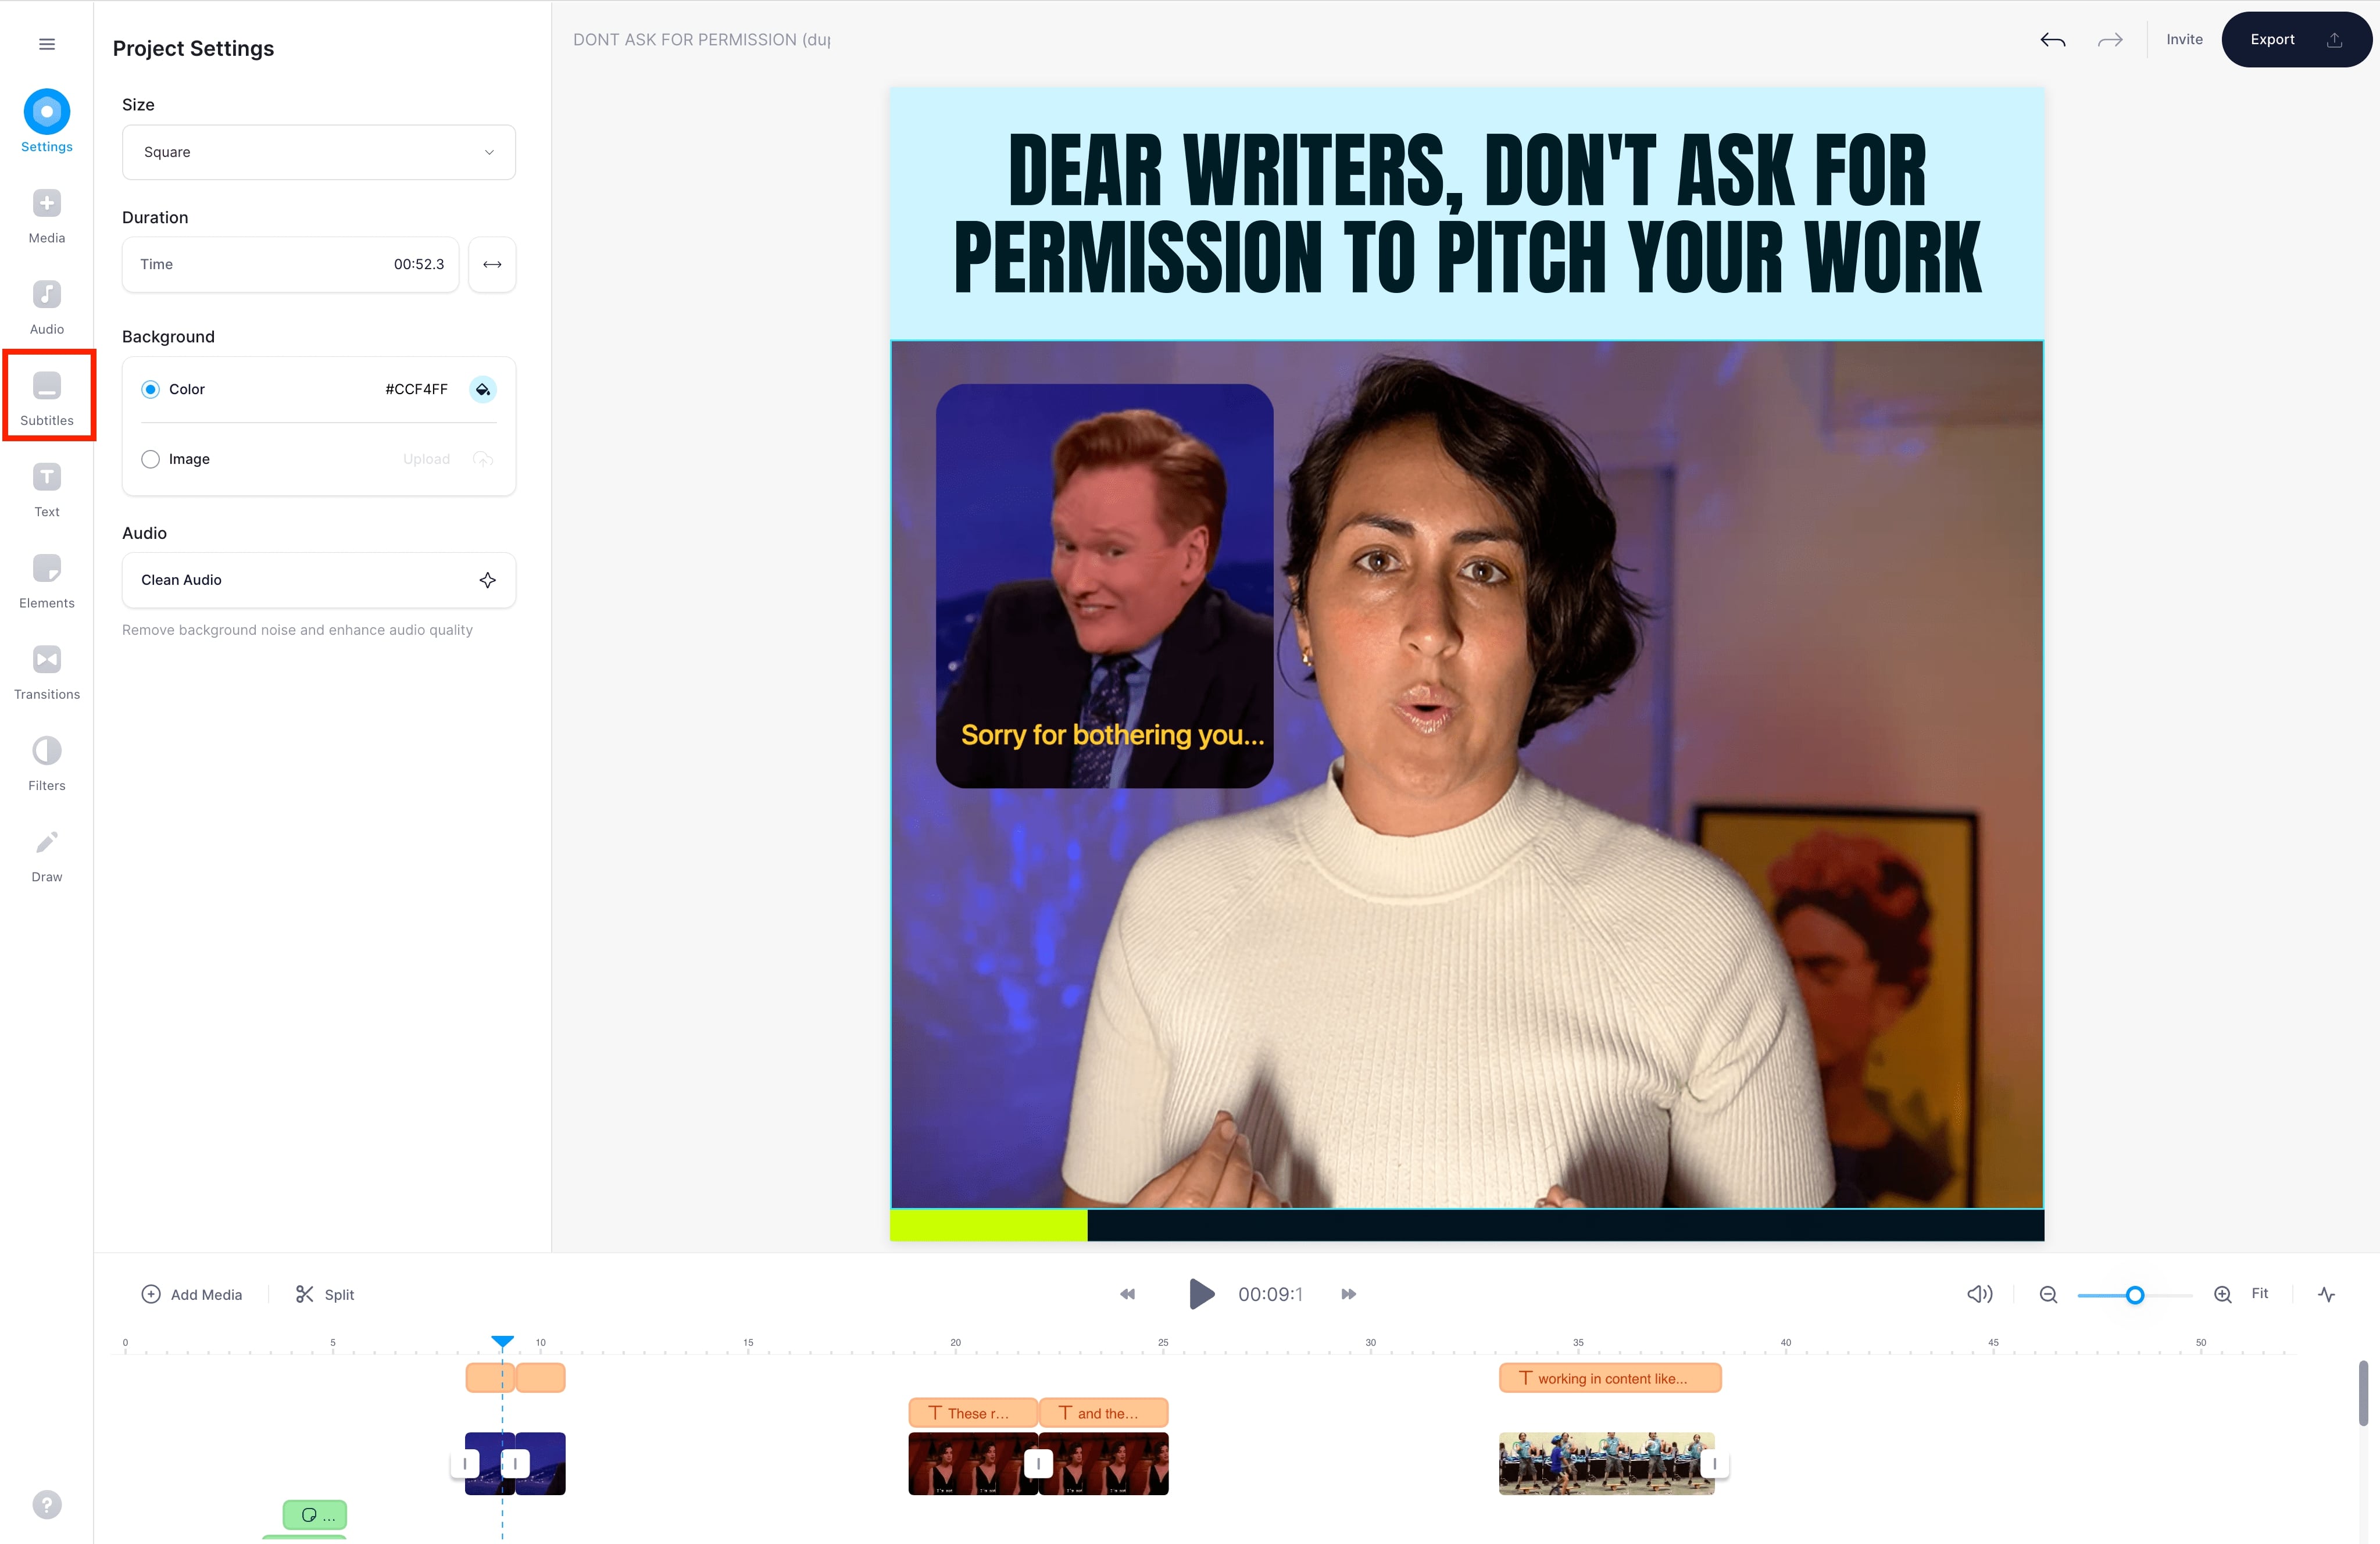
Task: Open the Text sidebar tab
Action: pos(46,490)
